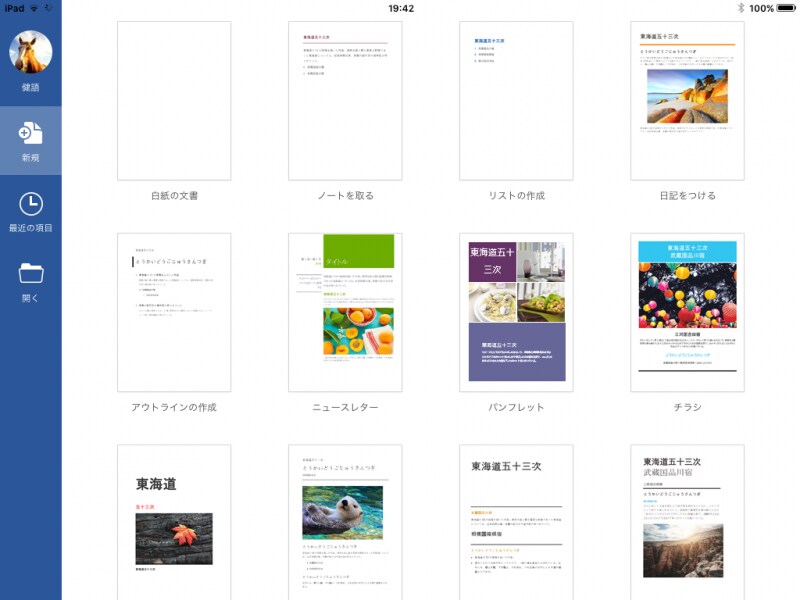The image size is (800, 600).
Task: Select the otter photo template with 東海道五十三次
Action: coord(347,520)
